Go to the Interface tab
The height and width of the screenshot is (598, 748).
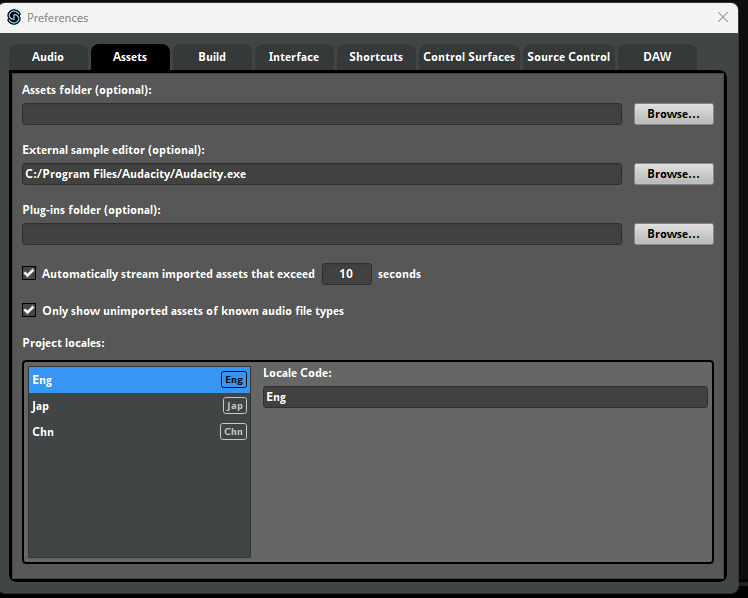click(x=294, y=57)
